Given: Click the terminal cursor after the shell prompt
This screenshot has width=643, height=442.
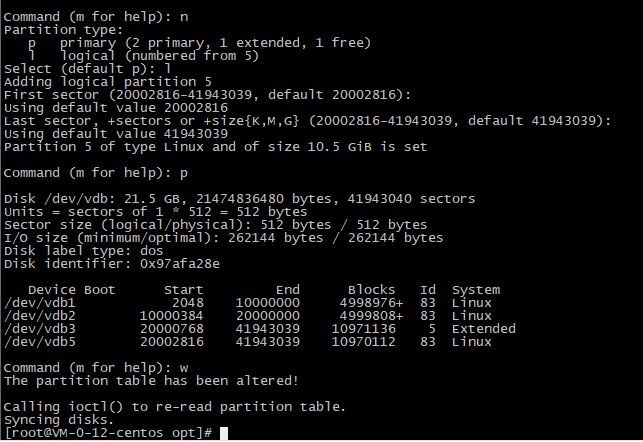Looking at the screenshot, I should click(x=224, y=433).
